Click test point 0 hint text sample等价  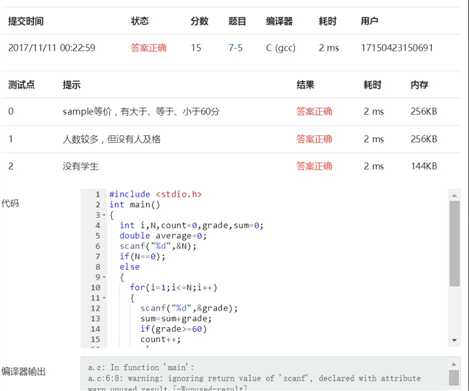coord(141,111)
